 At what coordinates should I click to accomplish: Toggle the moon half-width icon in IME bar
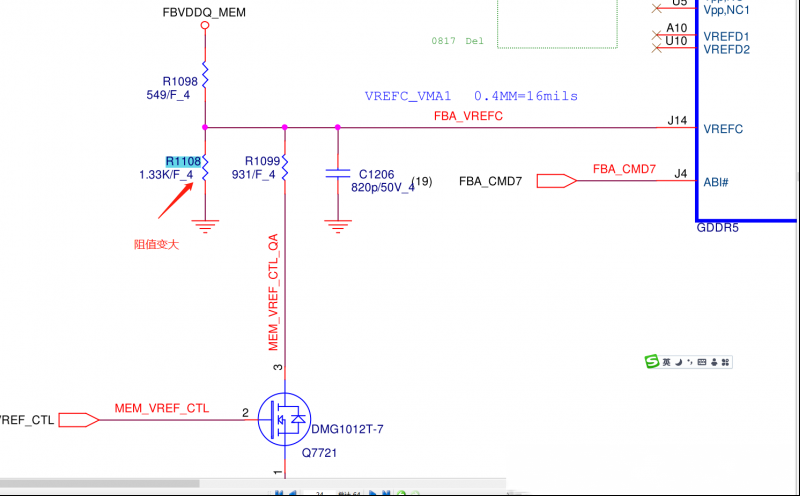[x=679, y=362]
